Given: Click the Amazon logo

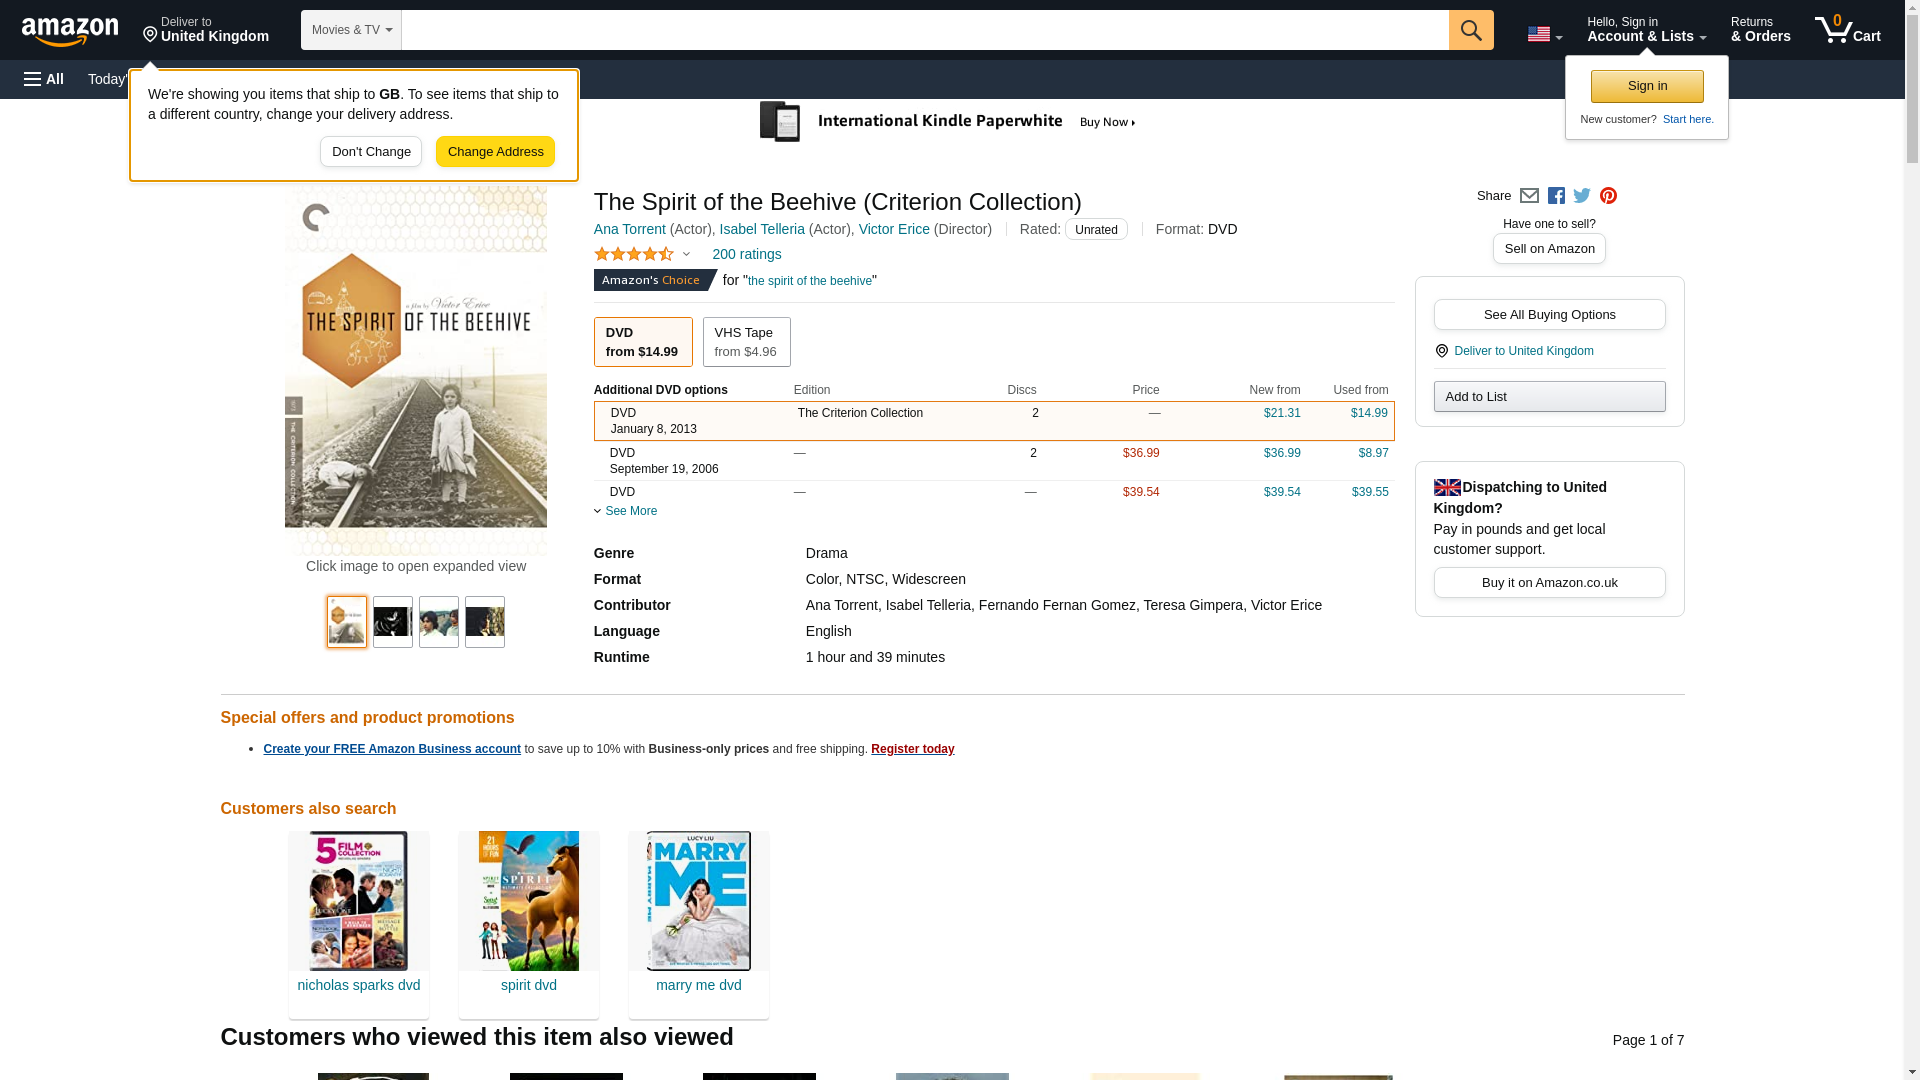Looking at the screenshot, I should tap(70, 31).
